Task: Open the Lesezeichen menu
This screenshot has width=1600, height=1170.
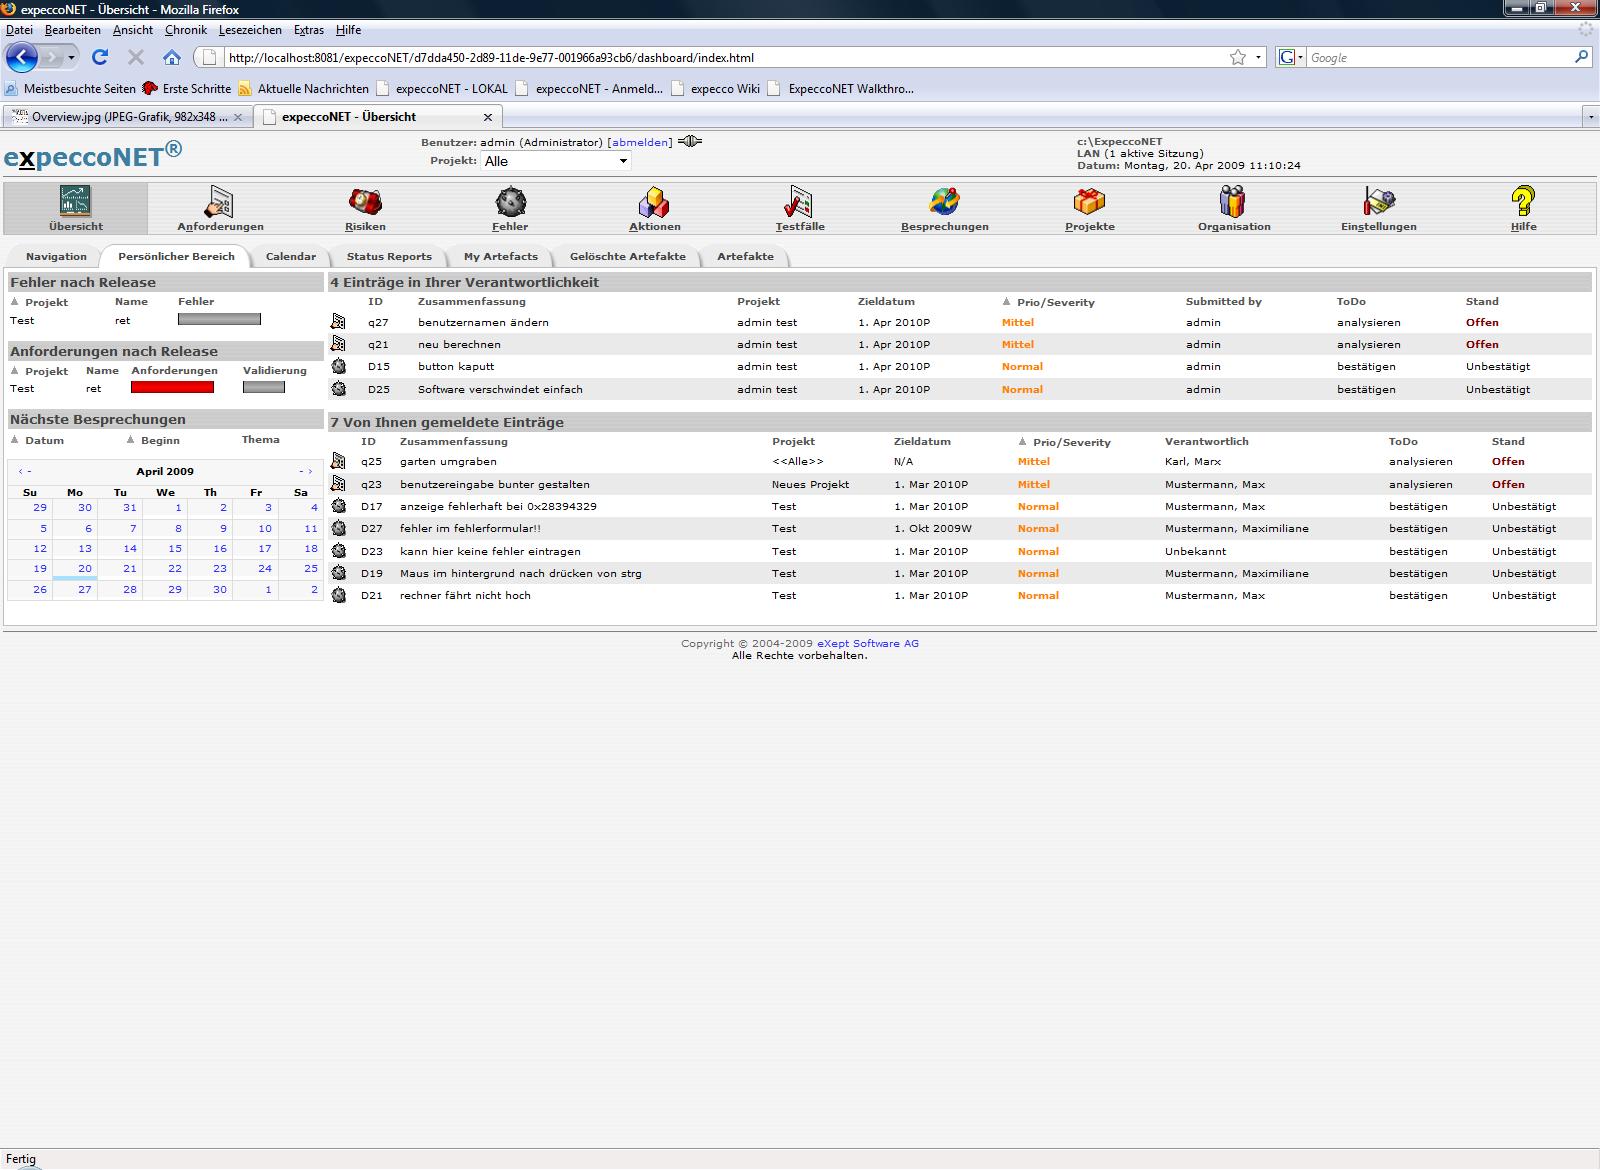Action: coord(250,30)
